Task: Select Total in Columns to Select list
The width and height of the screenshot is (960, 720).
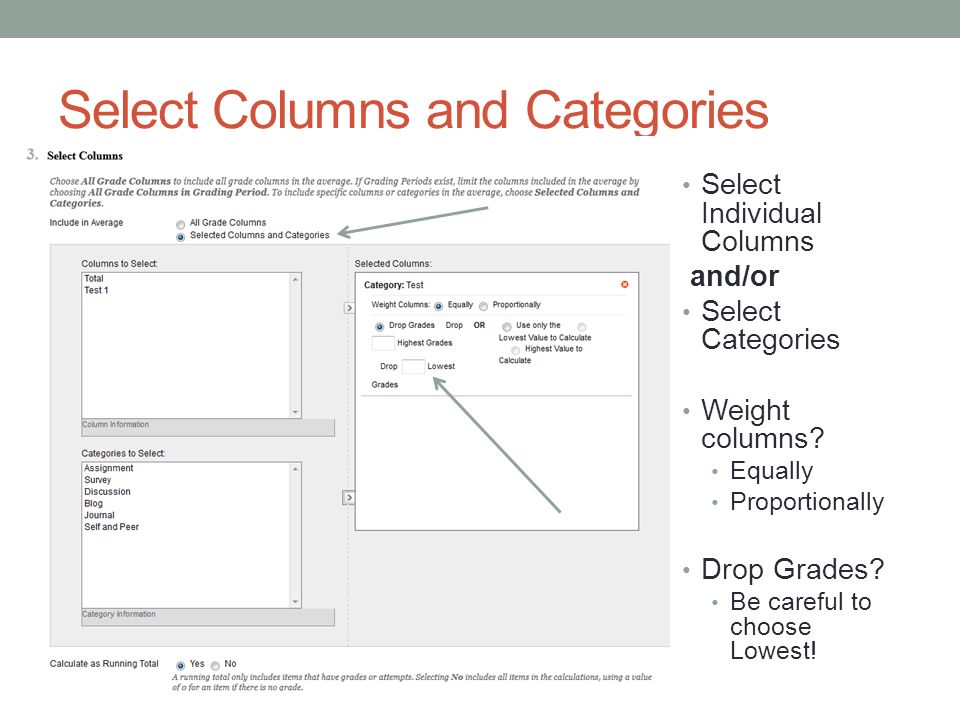Action: click(x=94, y=279)
